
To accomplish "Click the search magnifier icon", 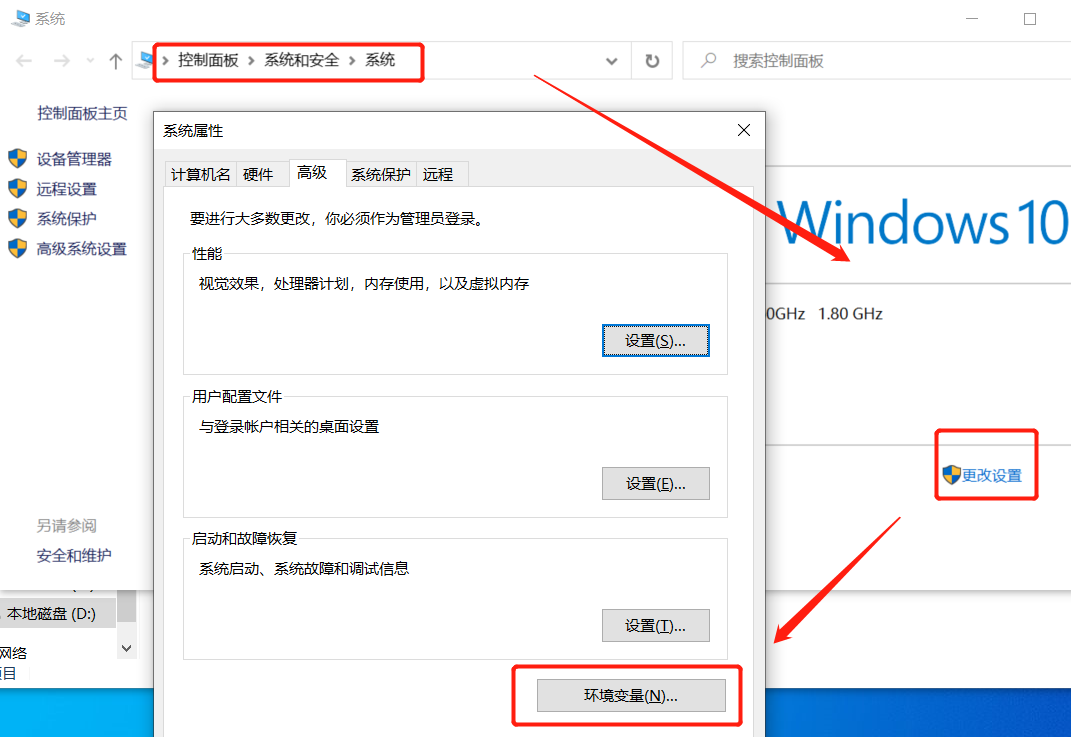I will (708, 60).
